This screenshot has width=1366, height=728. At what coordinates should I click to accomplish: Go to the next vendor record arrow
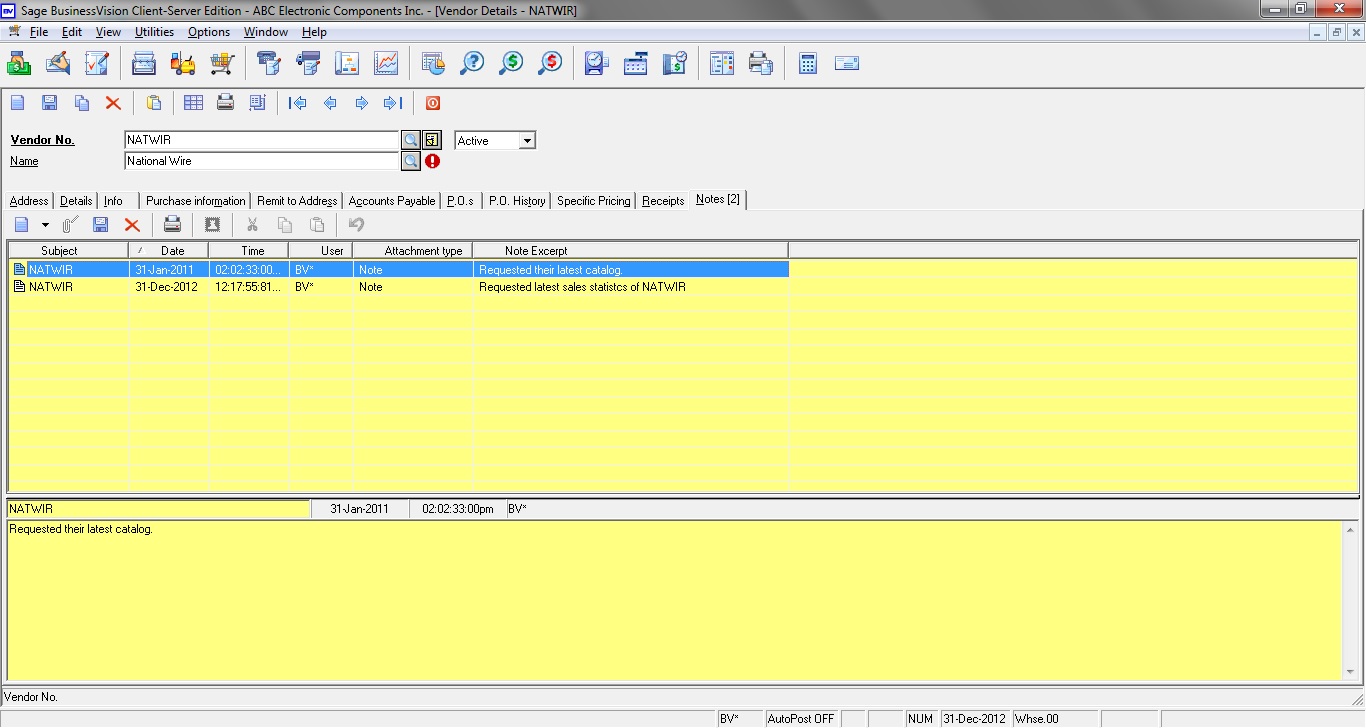tap(362, 103)
